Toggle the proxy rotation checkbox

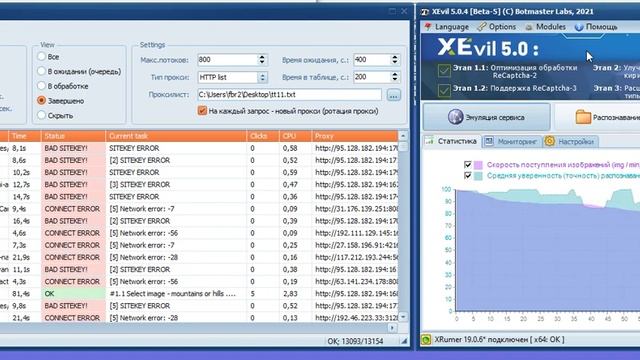pyautogui.click(x=202, y=111)
